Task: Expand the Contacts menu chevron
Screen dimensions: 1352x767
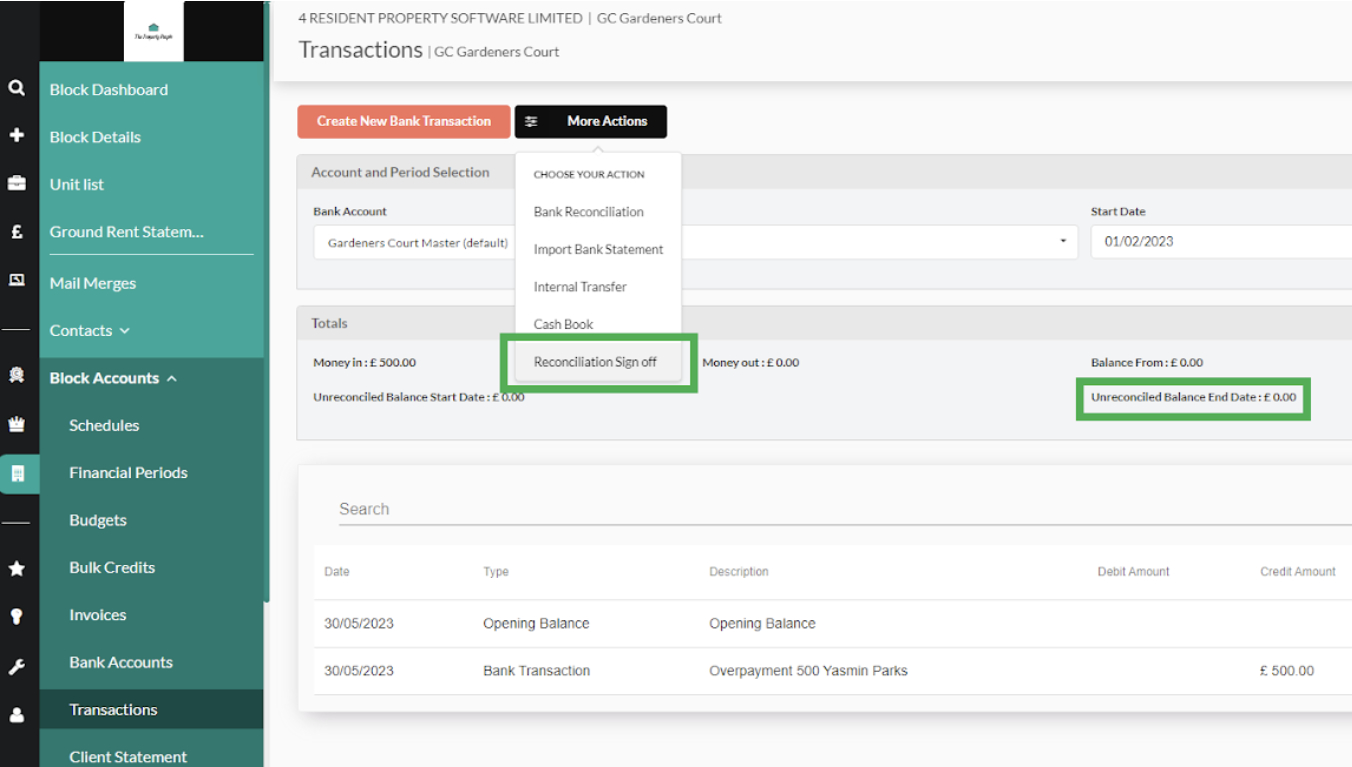Action: click(x=124, y=331)
